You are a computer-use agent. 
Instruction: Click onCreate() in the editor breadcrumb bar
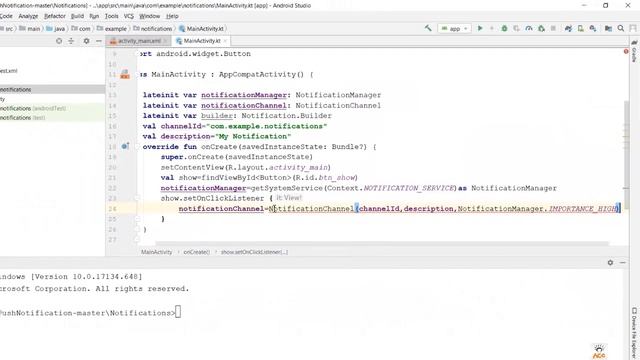[196, 252]
